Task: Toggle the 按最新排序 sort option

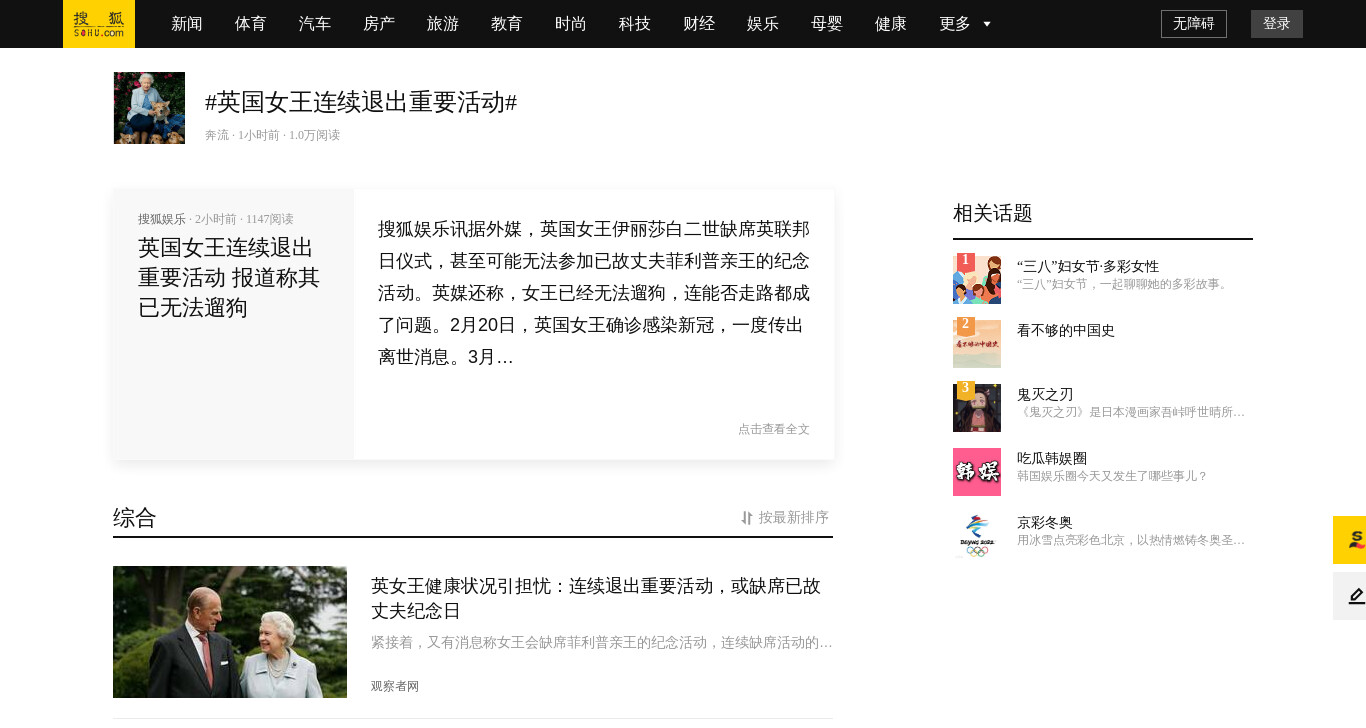Action: pyautogui.click(x=785, y=518)
